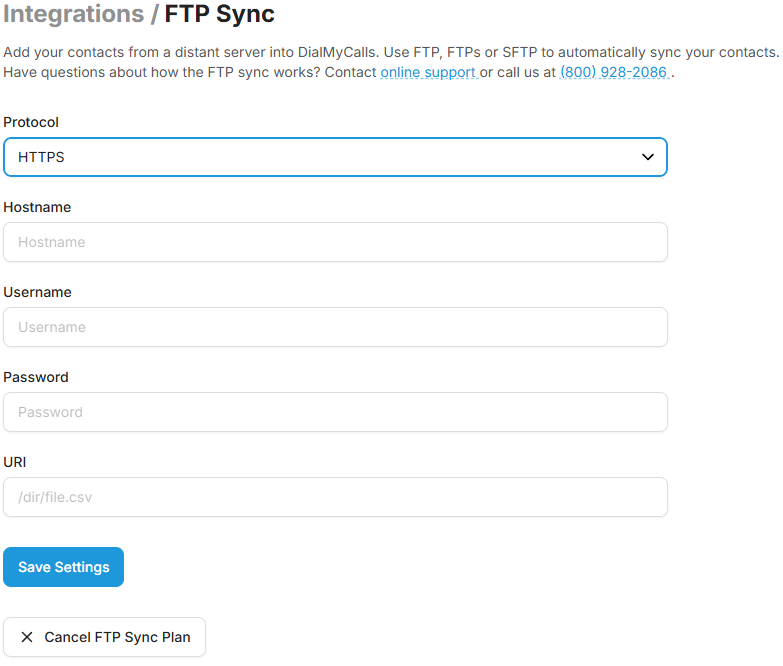Select the Password input field
The image size is (783, 666).
(335, 412)
